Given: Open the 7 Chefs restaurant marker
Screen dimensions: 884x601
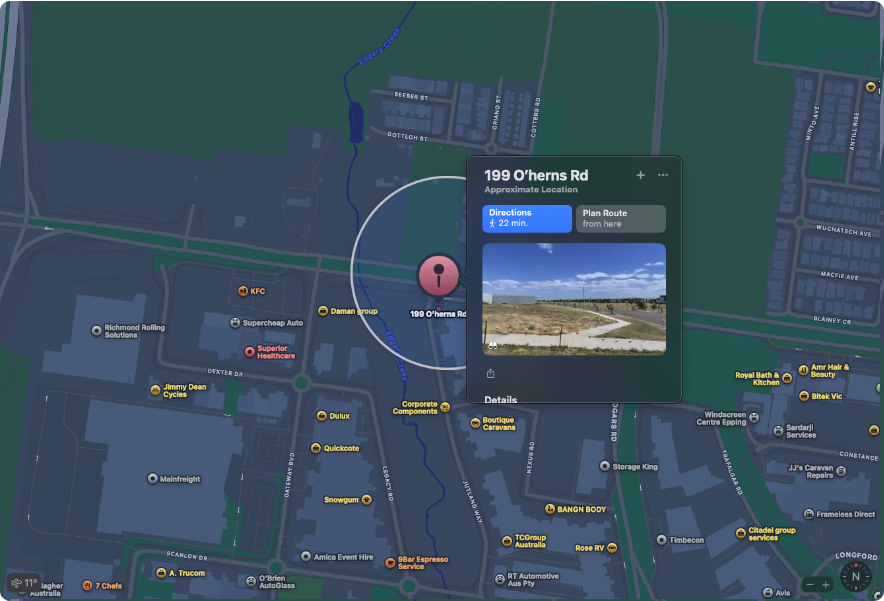Looking at the screenshot, I should coord(87,585).
